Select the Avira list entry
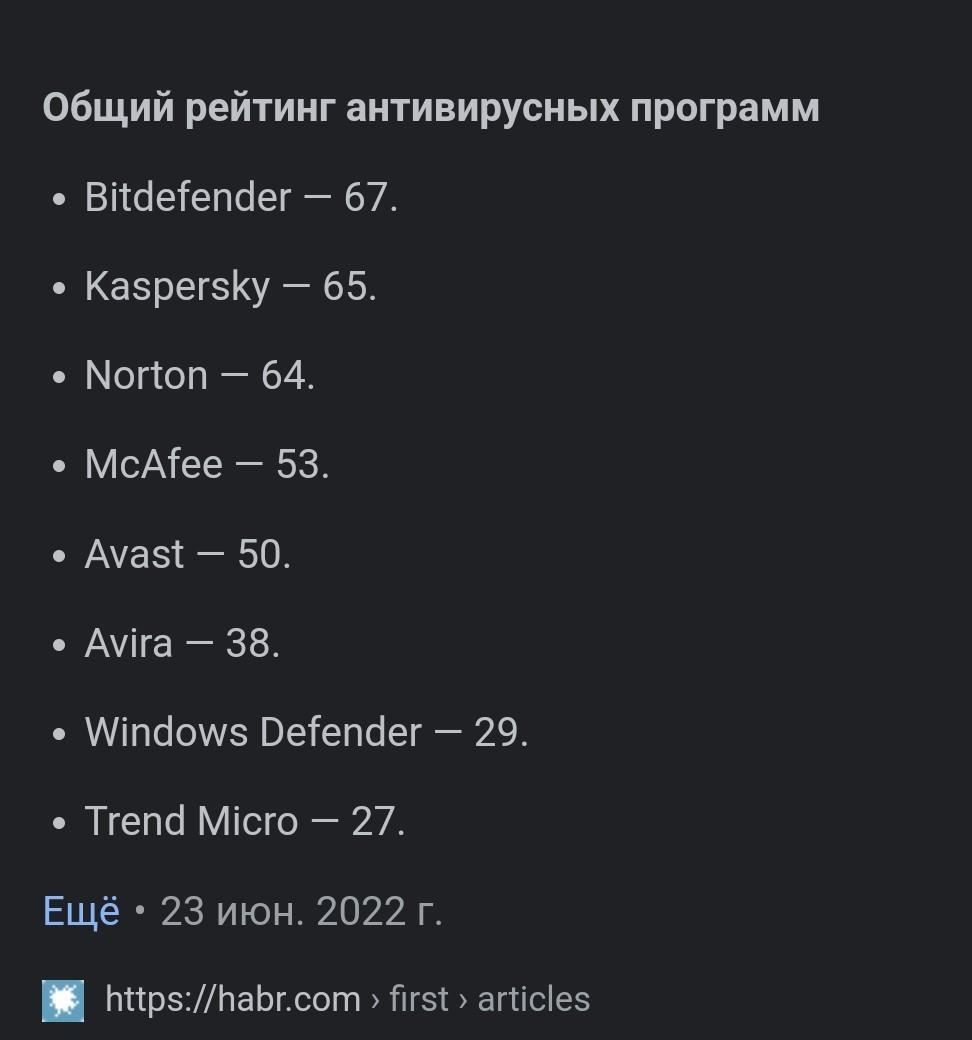Screen dimensions: 972x1040 point(182,643)
